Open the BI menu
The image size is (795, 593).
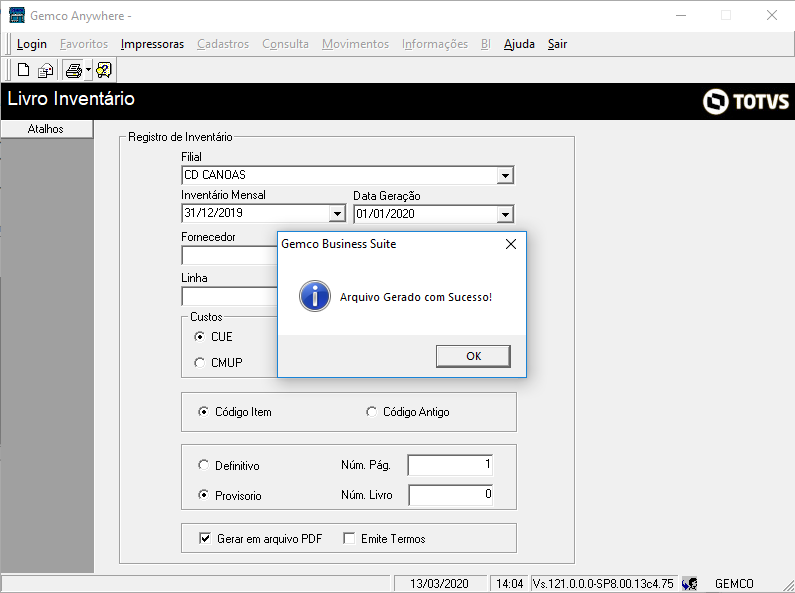click(486, 44)
